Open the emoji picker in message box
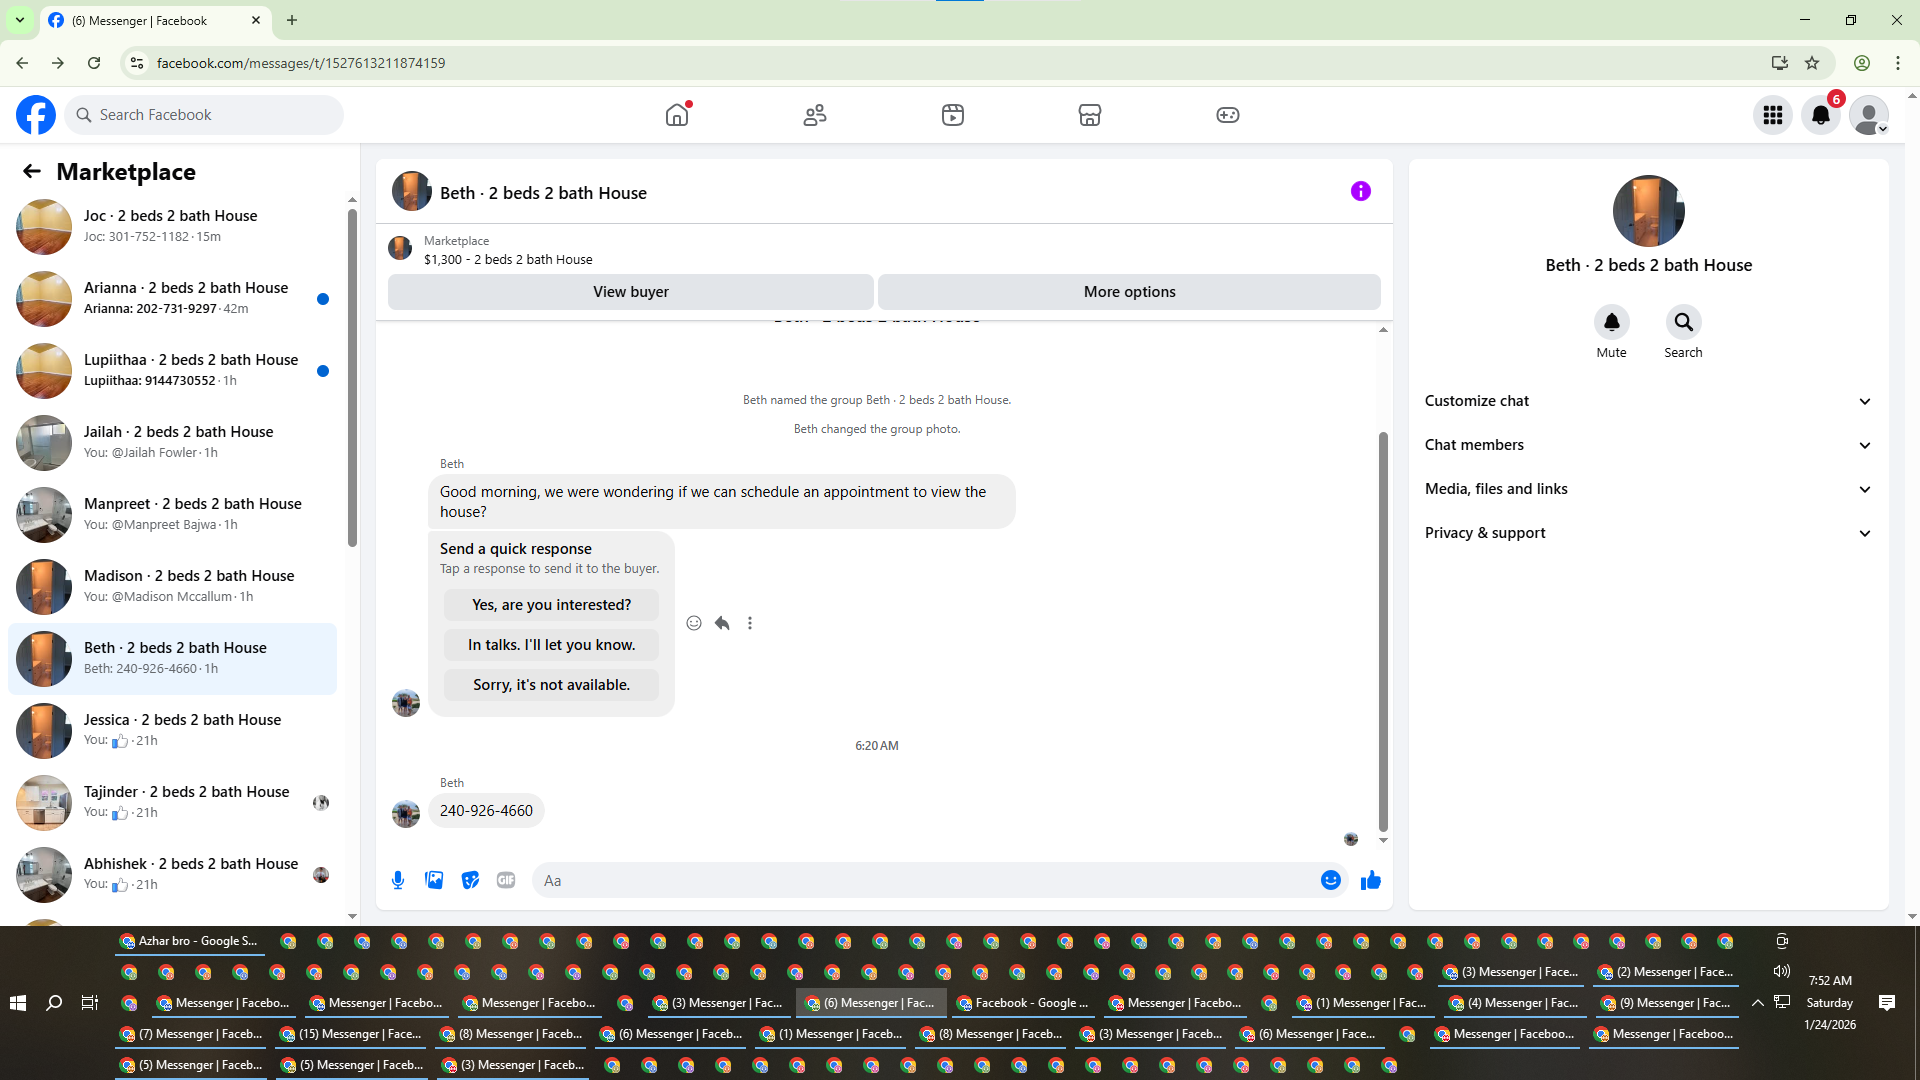The height and width of the screenshot is (1080, 1920). pyautogui.click(x=1330, y=880)
